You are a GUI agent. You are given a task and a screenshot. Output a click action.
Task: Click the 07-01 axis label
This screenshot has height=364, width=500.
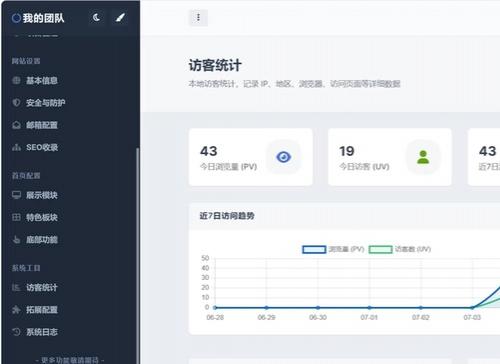pyautogui.click(x=369, y=317)
